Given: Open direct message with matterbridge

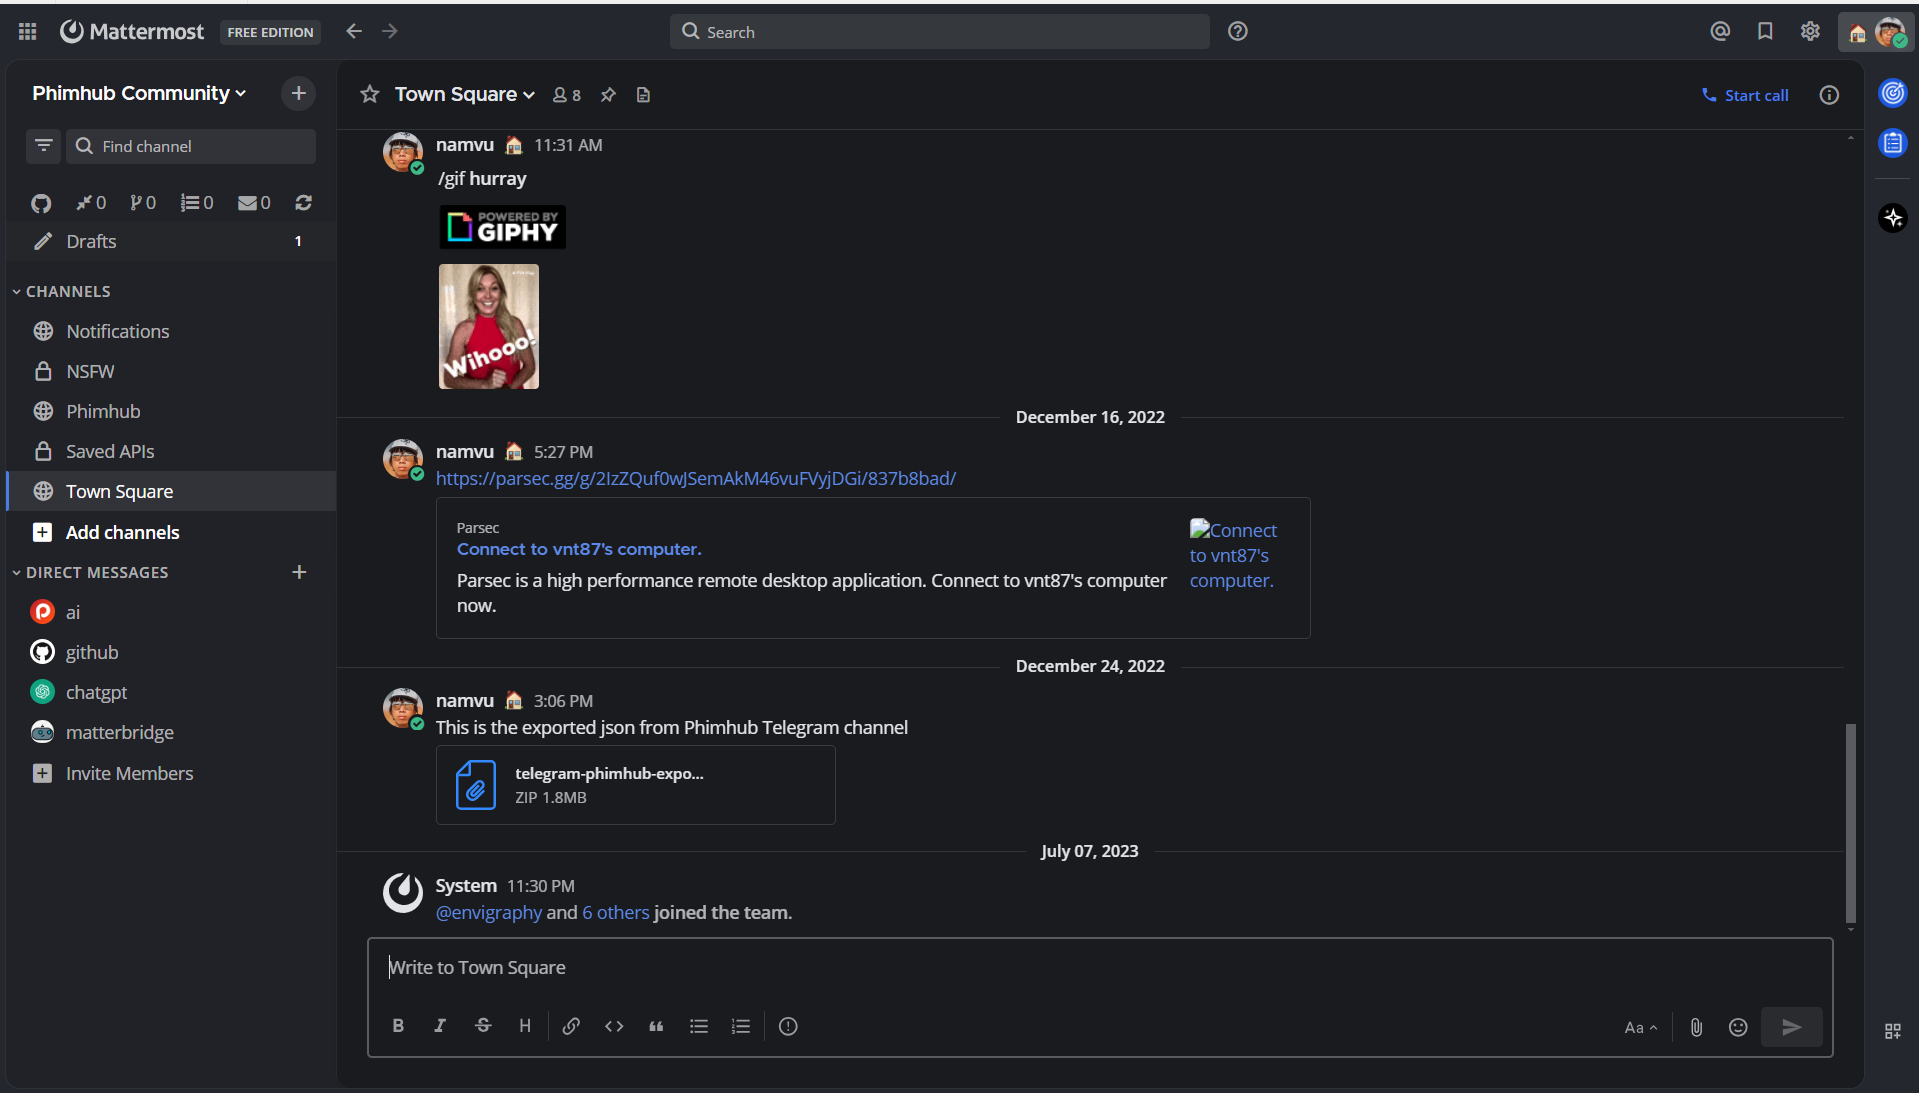Looking at the screenshot, I should coord(171,732).
